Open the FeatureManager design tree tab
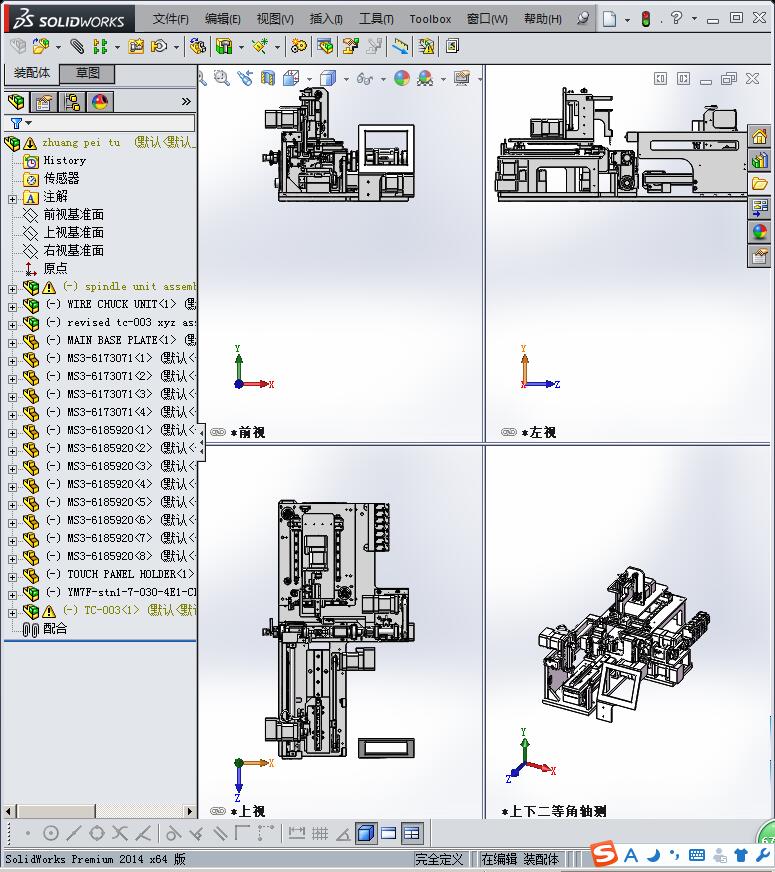The width and height of the screenshot is (775, 872). (x=17, y=102)
